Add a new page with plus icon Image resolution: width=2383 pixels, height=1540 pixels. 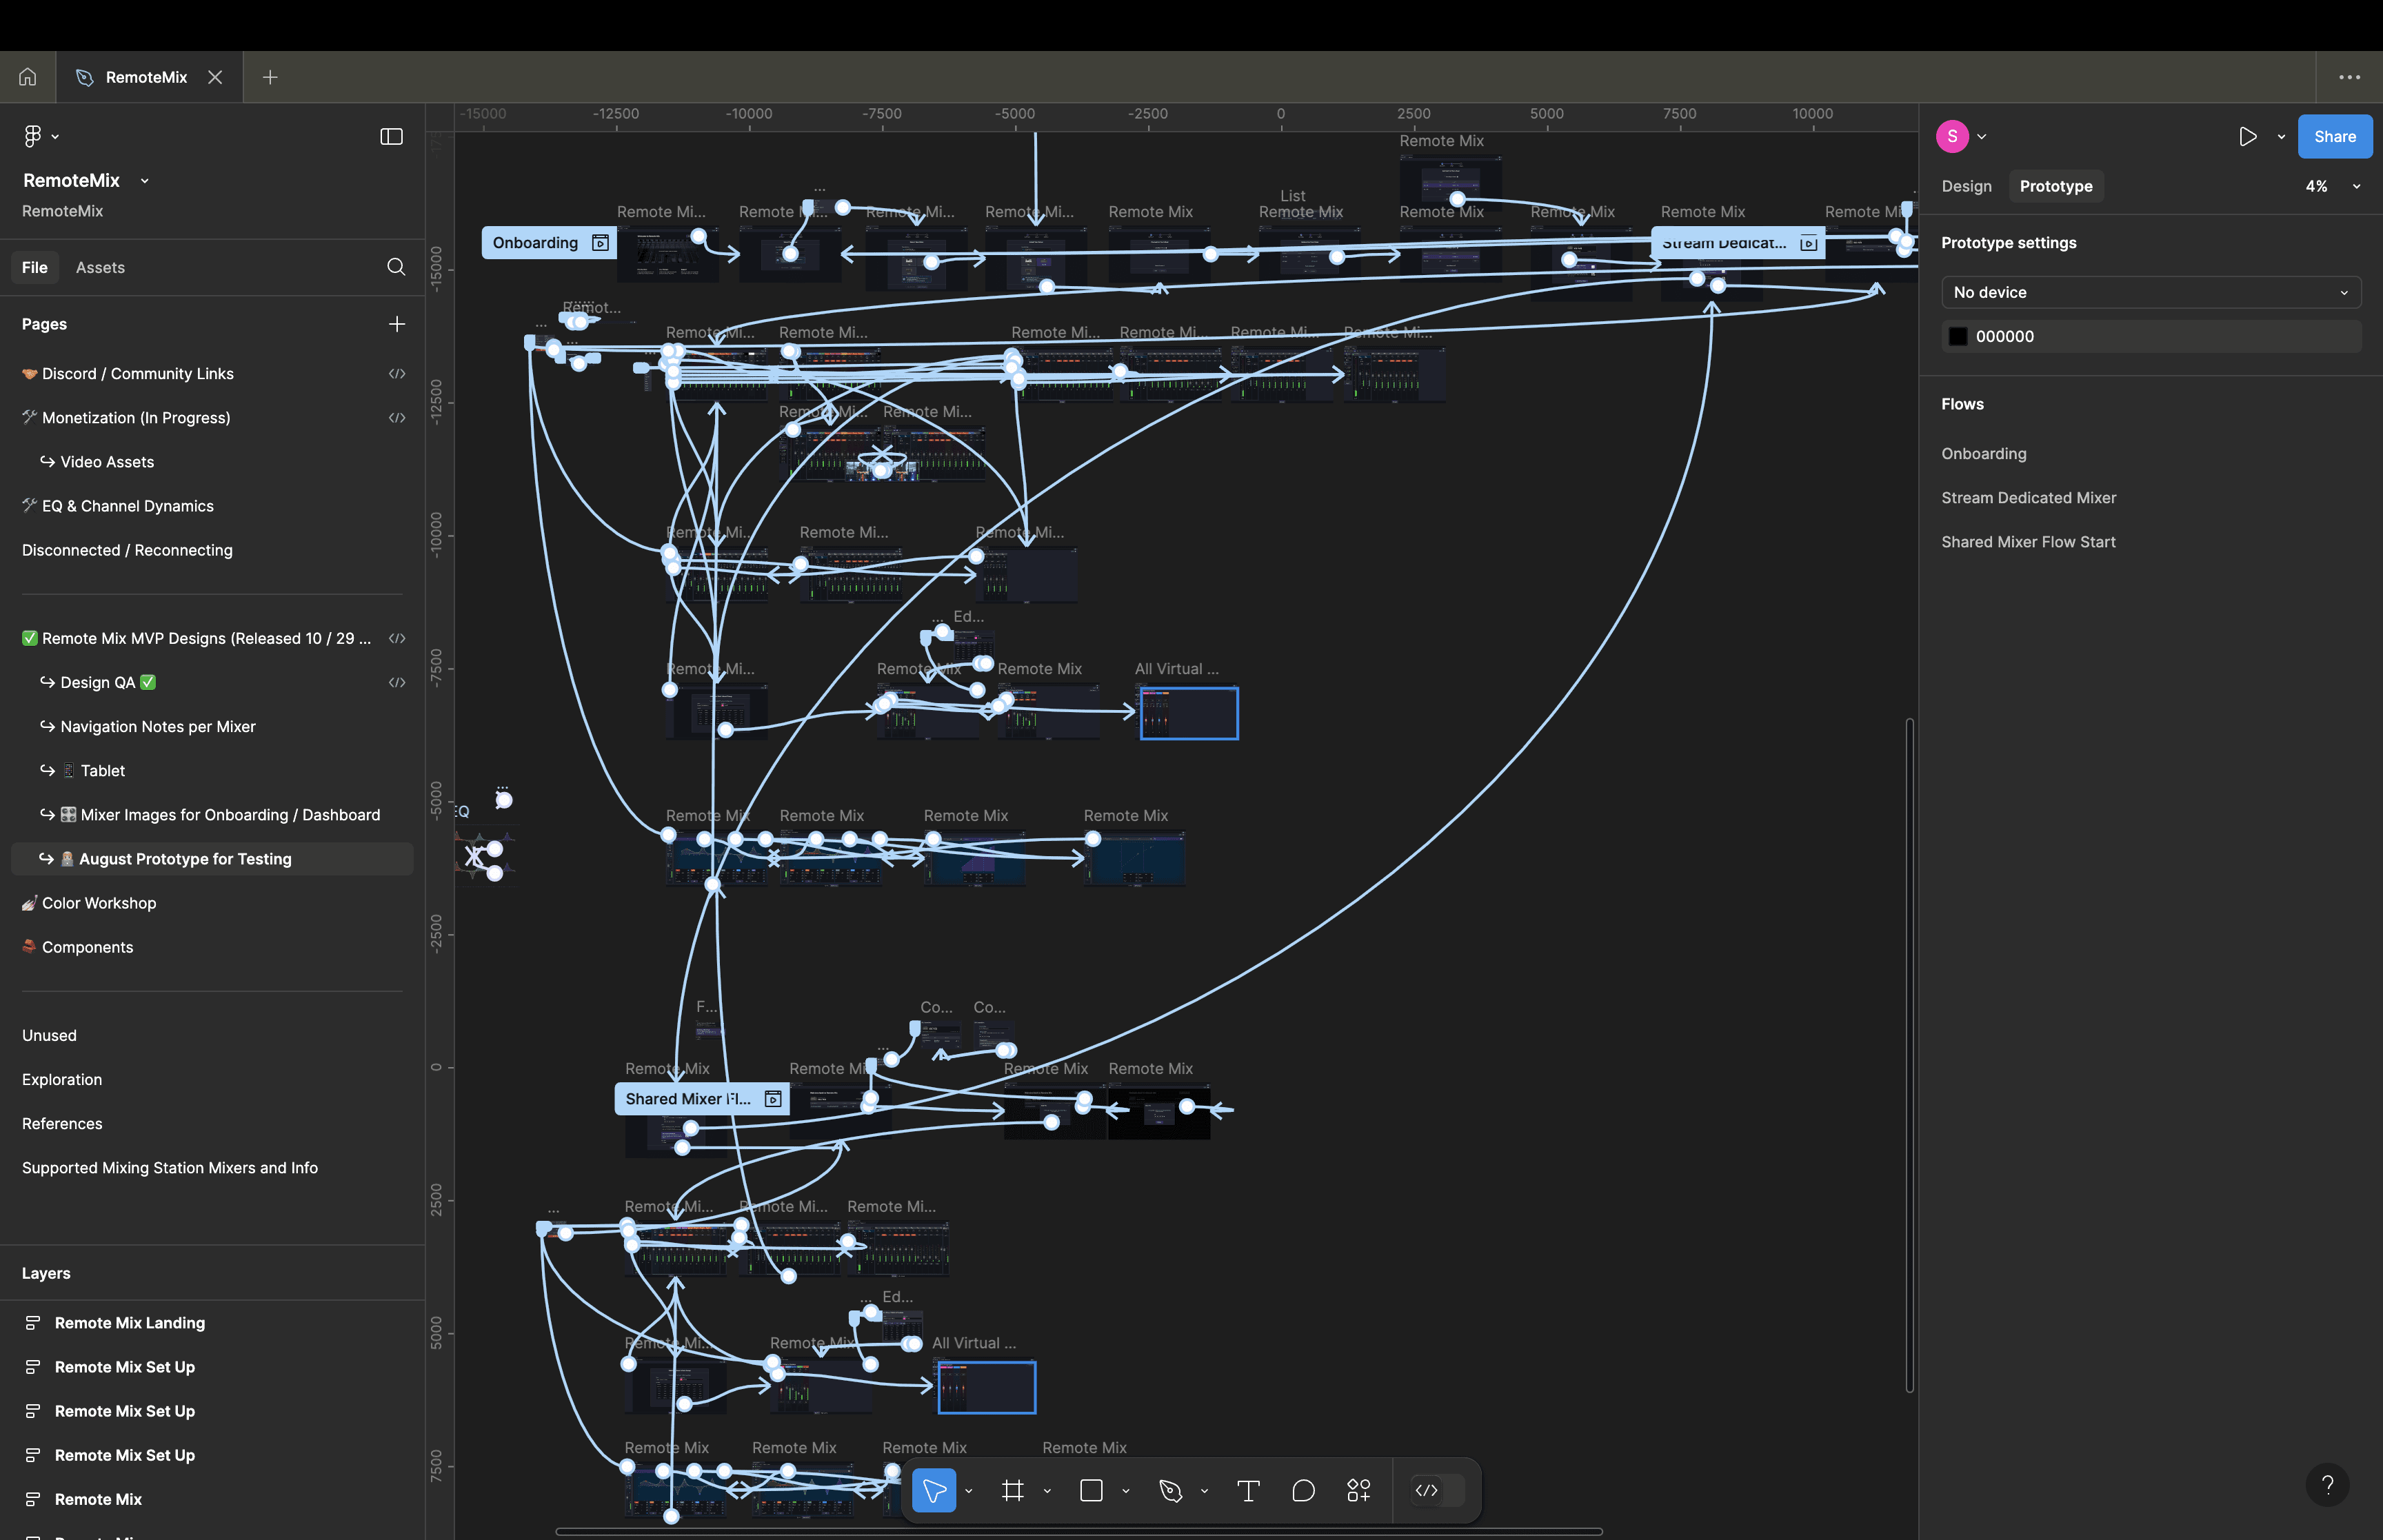click(x=397, y=324)
